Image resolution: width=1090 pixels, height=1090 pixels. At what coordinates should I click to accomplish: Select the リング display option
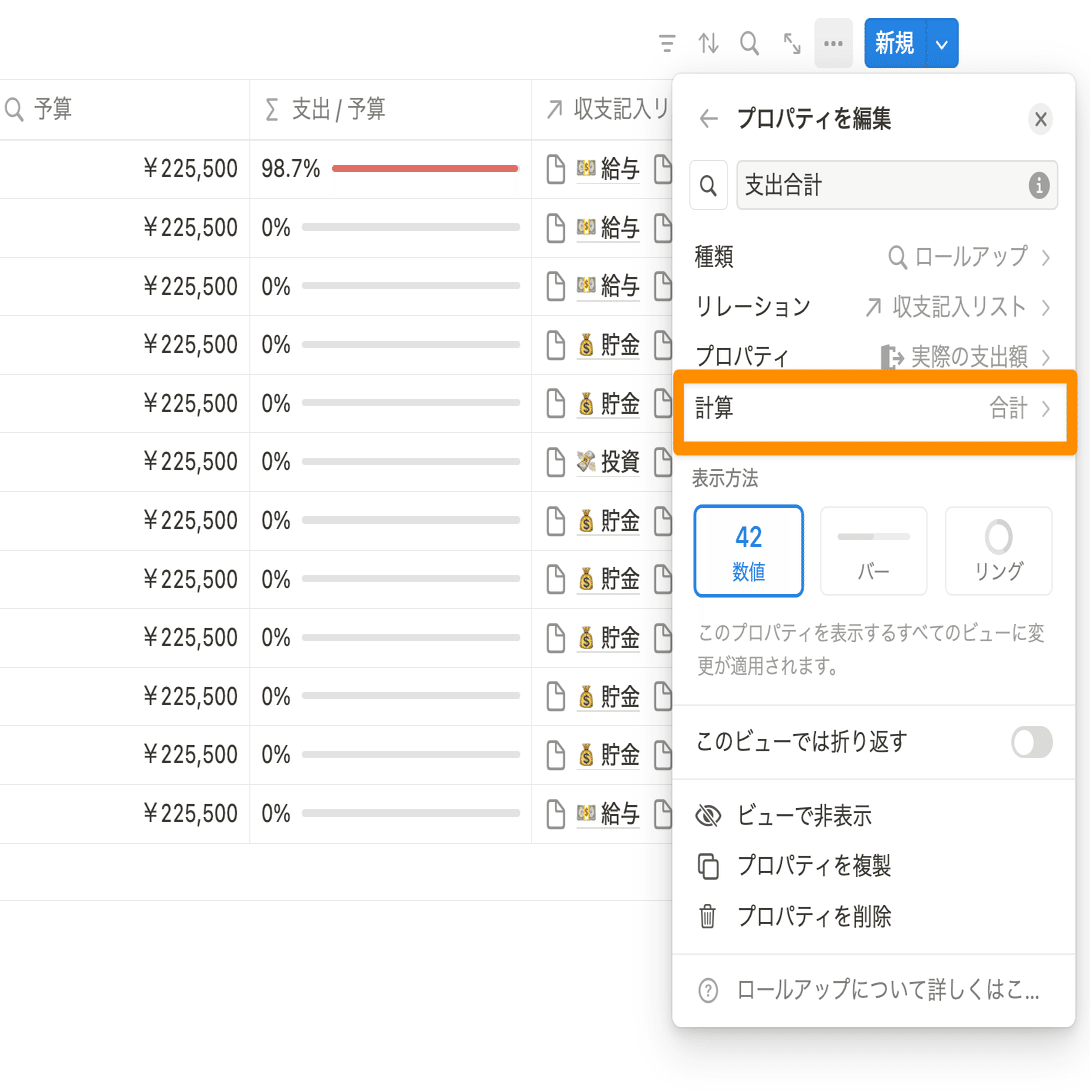coord(998,551)
